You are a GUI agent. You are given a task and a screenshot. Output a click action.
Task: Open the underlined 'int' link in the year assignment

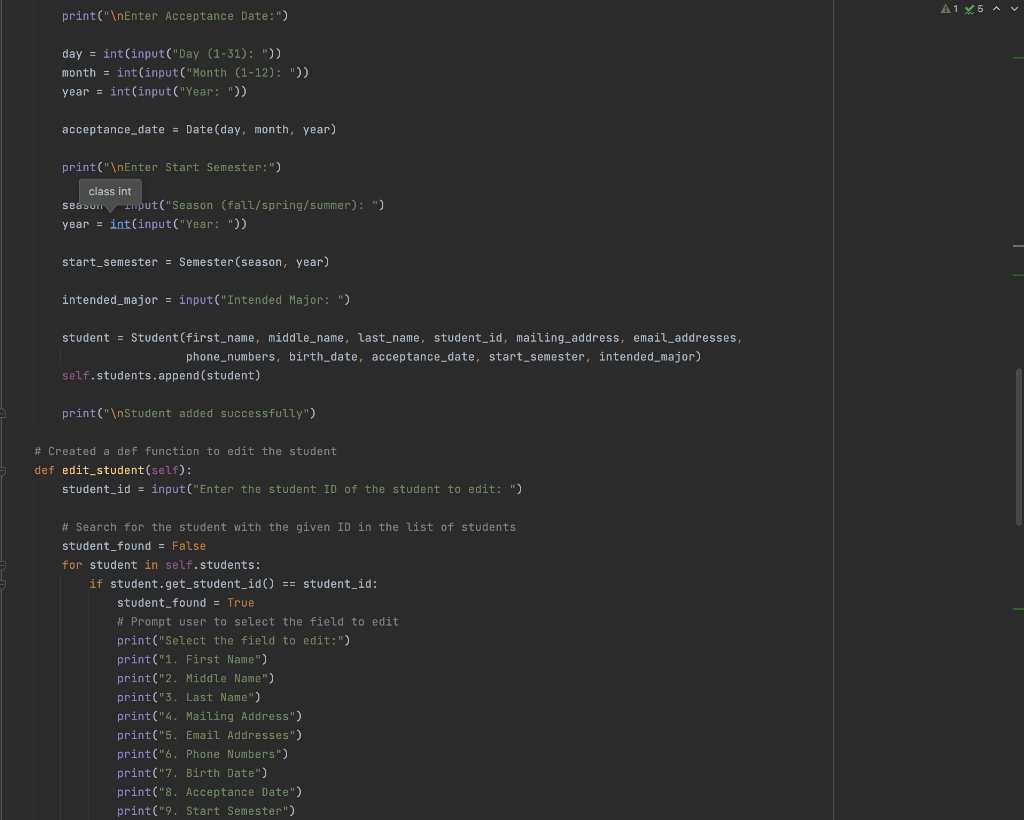[120, 224]
